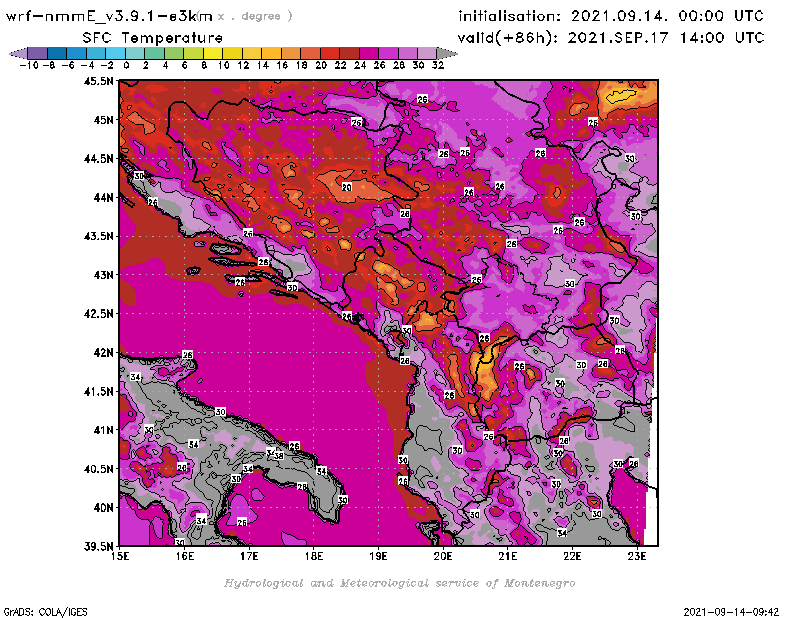Click the magenta 24 to 26 legend swatch

(369, 53)
